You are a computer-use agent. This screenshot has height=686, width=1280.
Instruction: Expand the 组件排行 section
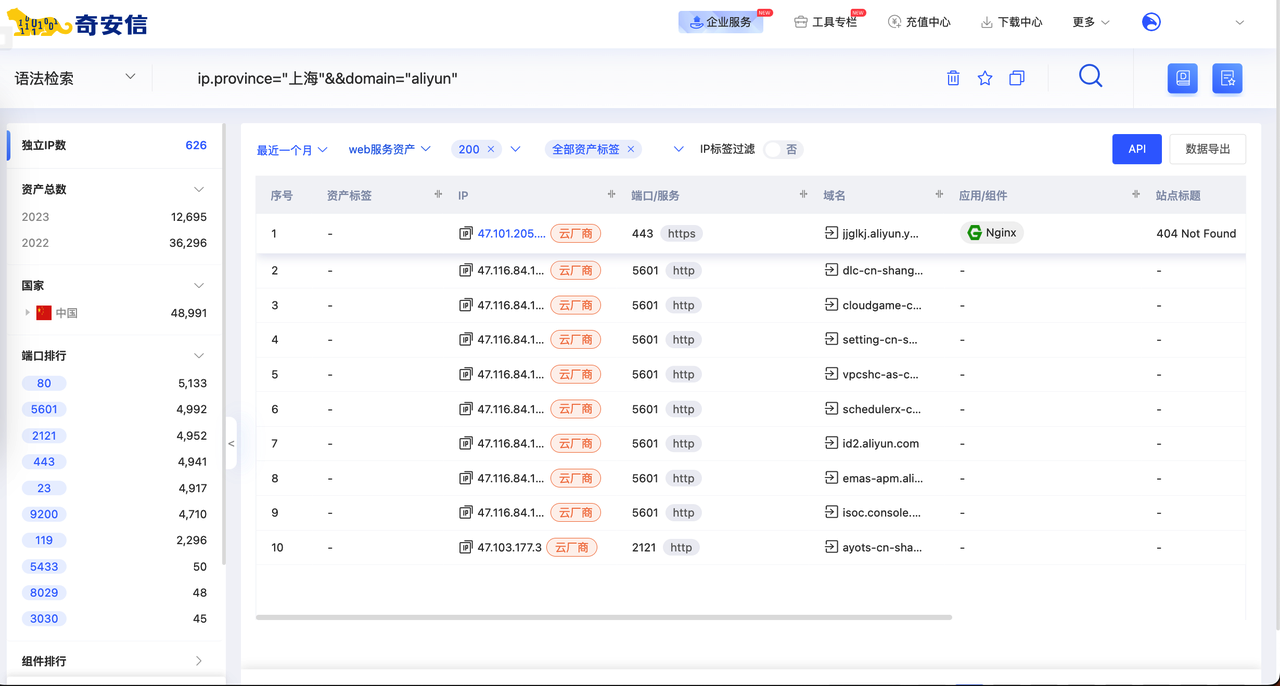click(199, 661)
